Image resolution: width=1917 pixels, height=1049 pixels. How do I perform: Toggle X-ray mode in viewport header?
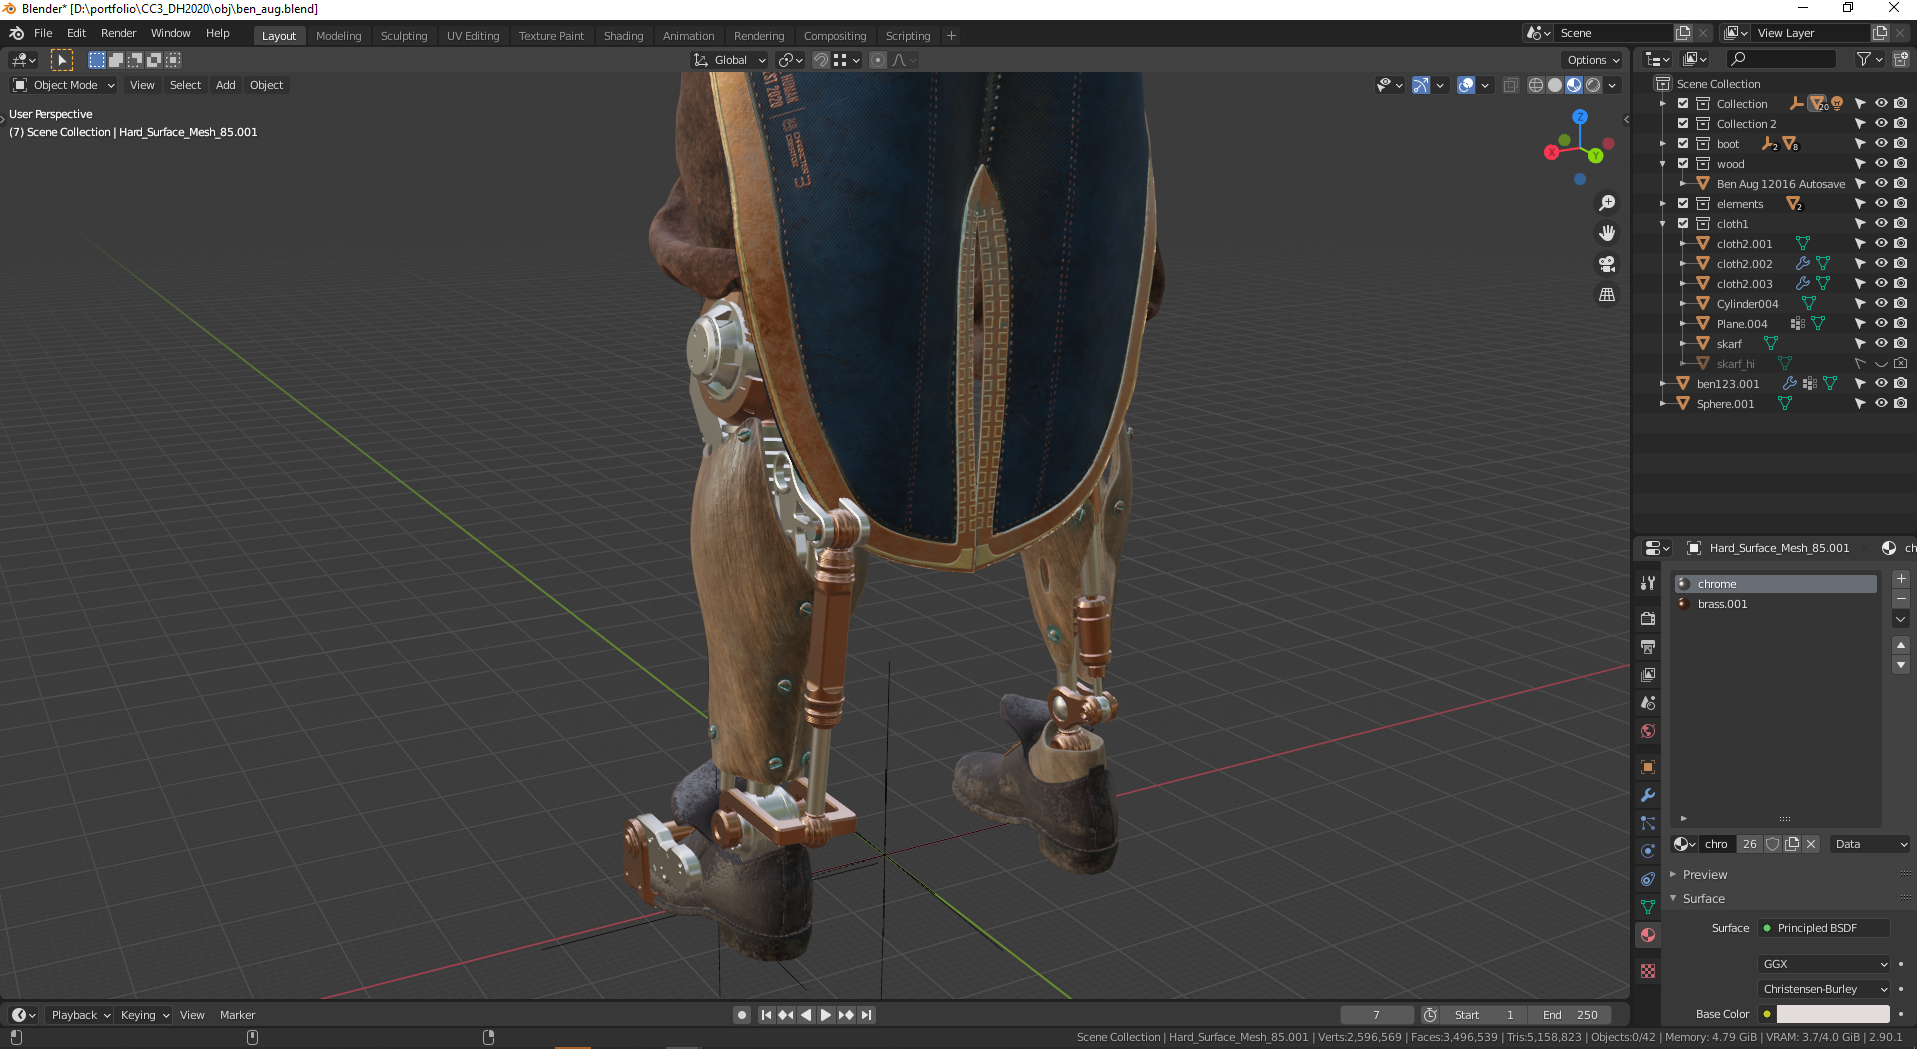coord(1511,85)
